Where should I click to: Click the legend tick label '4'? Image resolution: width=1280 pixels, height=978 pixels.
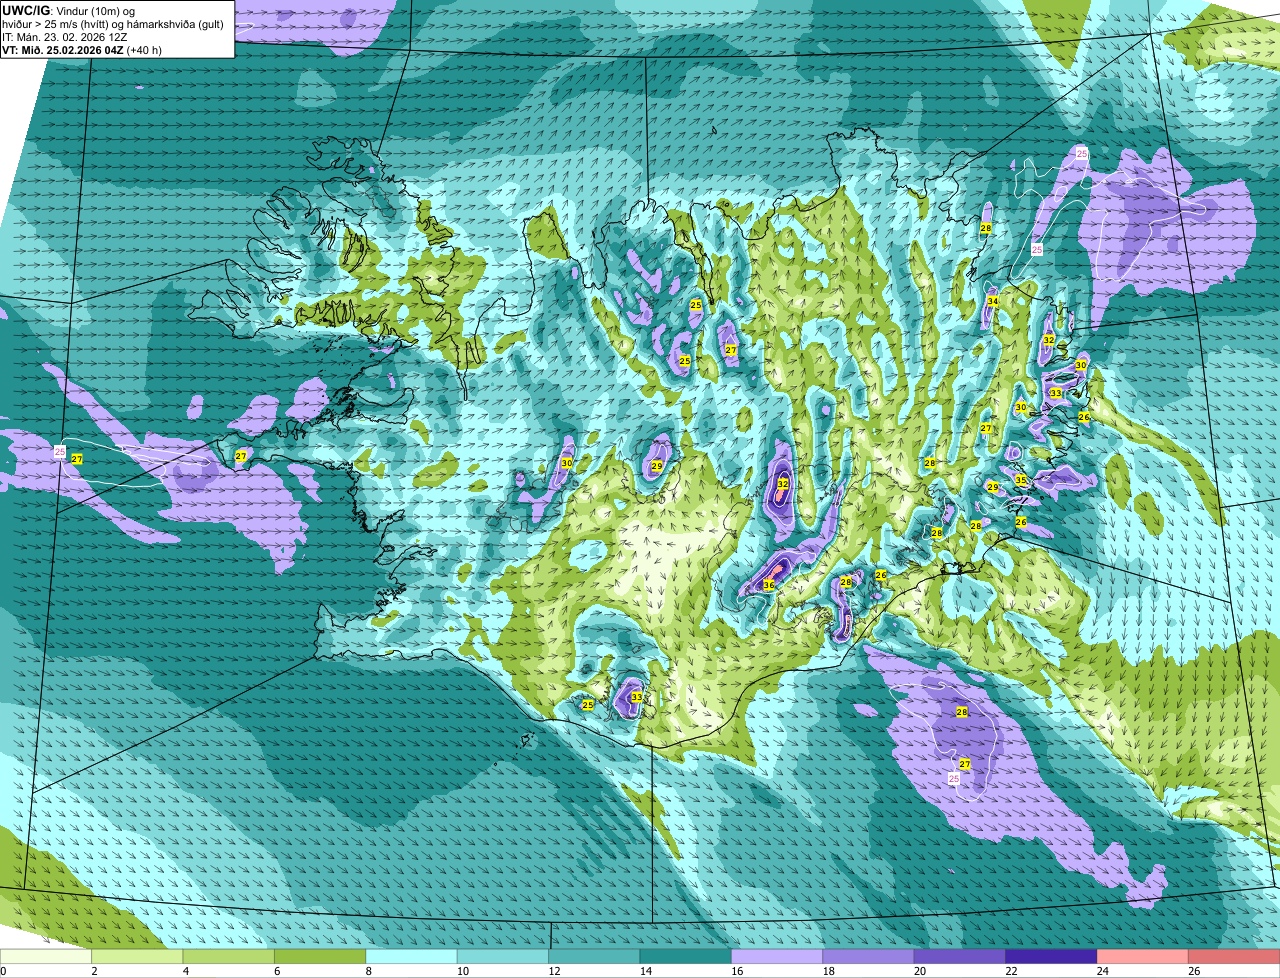(x=185, y=971)
